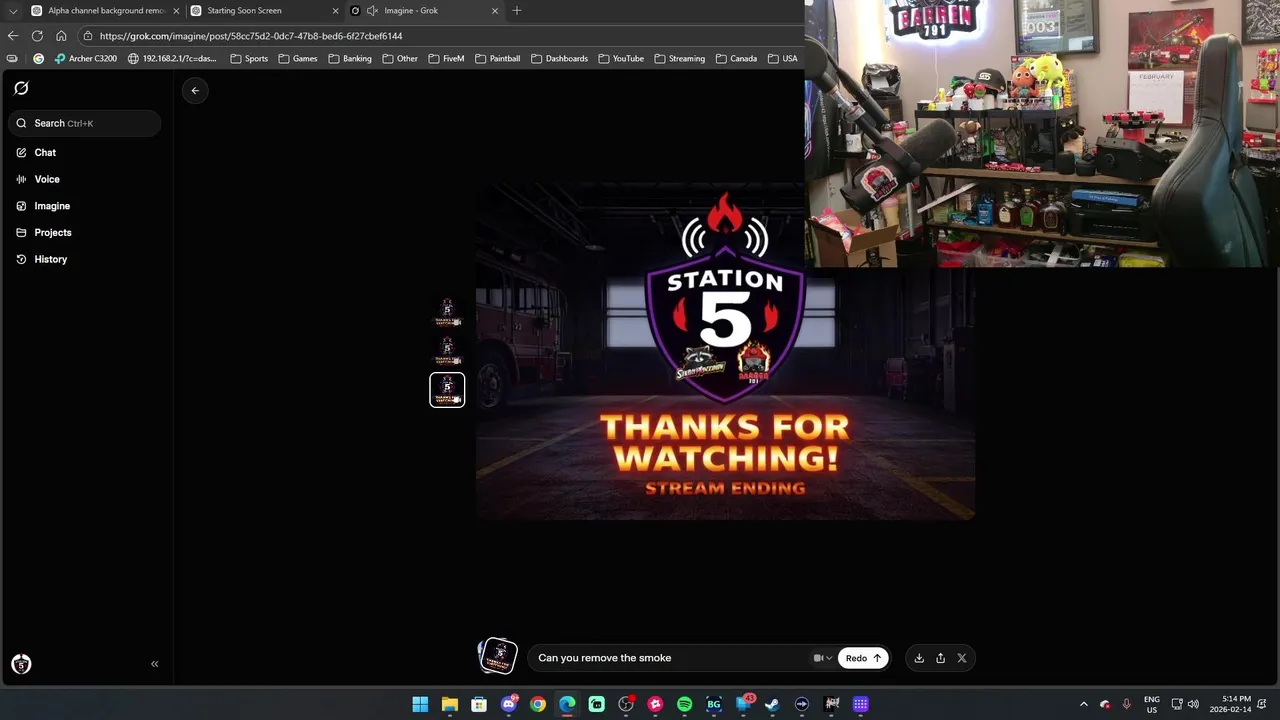1280x720 pixels.
Task: Expand the Games bookmarks folder
Action: coord(298,59)
